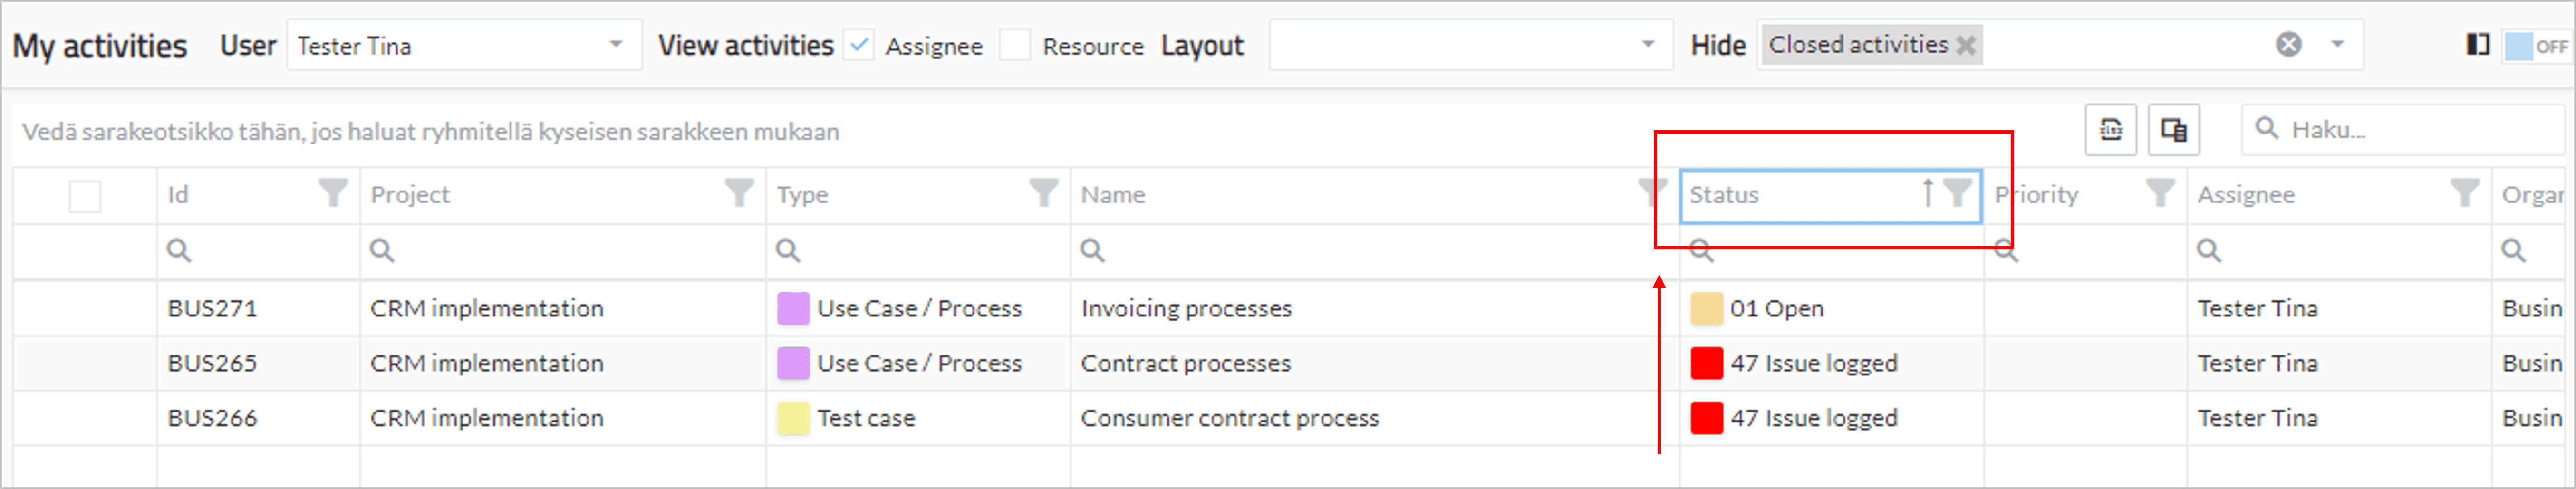
Task: Open the Project column filter icon
Action: pos(739,192)
